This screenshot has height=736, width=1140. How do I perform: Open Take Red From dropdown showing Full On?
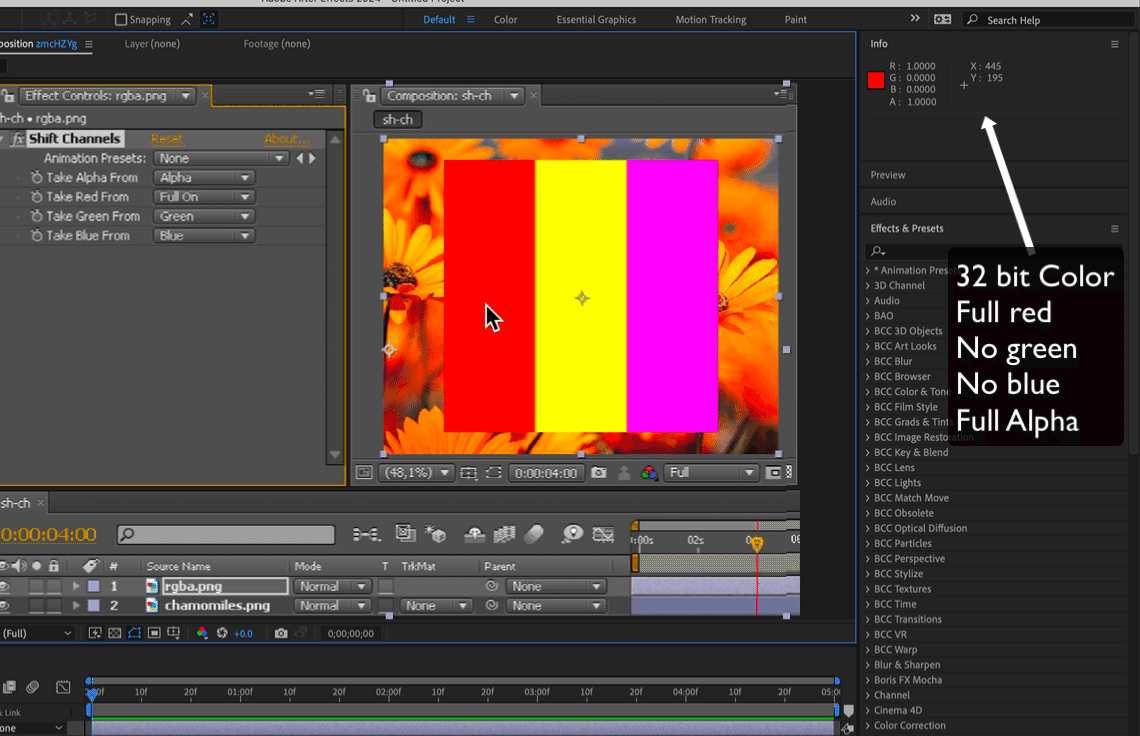click(204, 197)
